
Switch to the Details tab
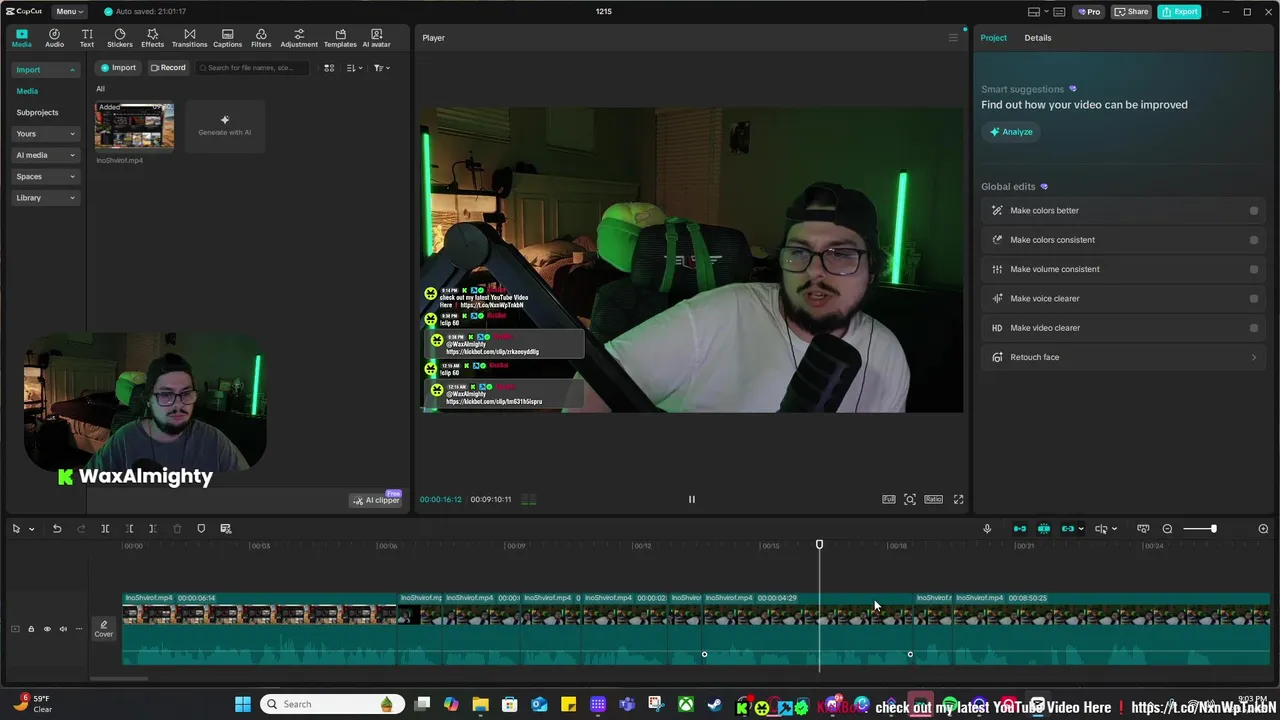pos(1037,38)
